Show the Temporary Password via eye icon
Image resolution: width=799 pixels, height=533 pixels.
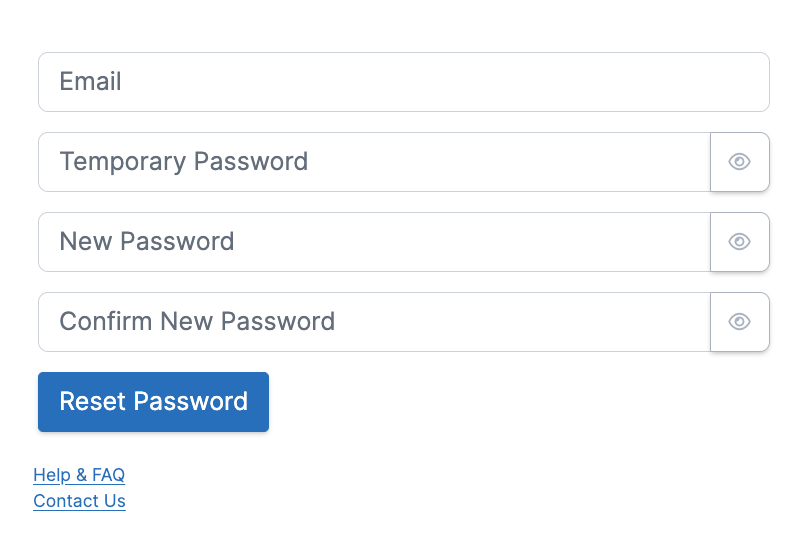click(x=739, y=162)
